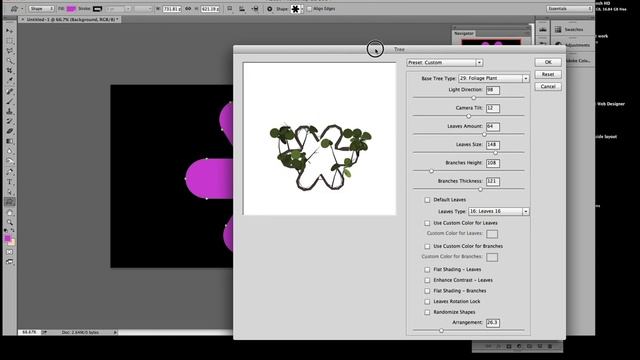Open path alignment options icon
Viewport: 640px width, 360px height.
click(x=242, y=8)
